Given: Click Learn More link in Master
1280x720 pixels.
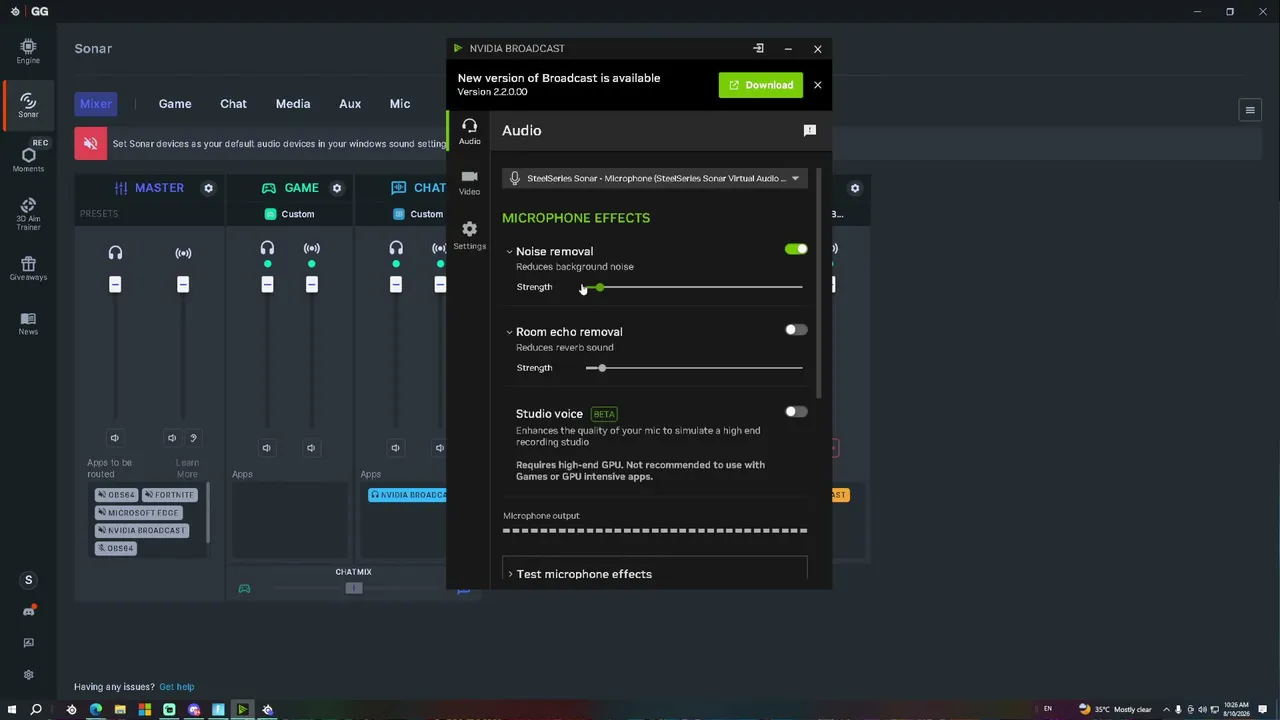Looking at the screenshot, I should coord(187,468).
